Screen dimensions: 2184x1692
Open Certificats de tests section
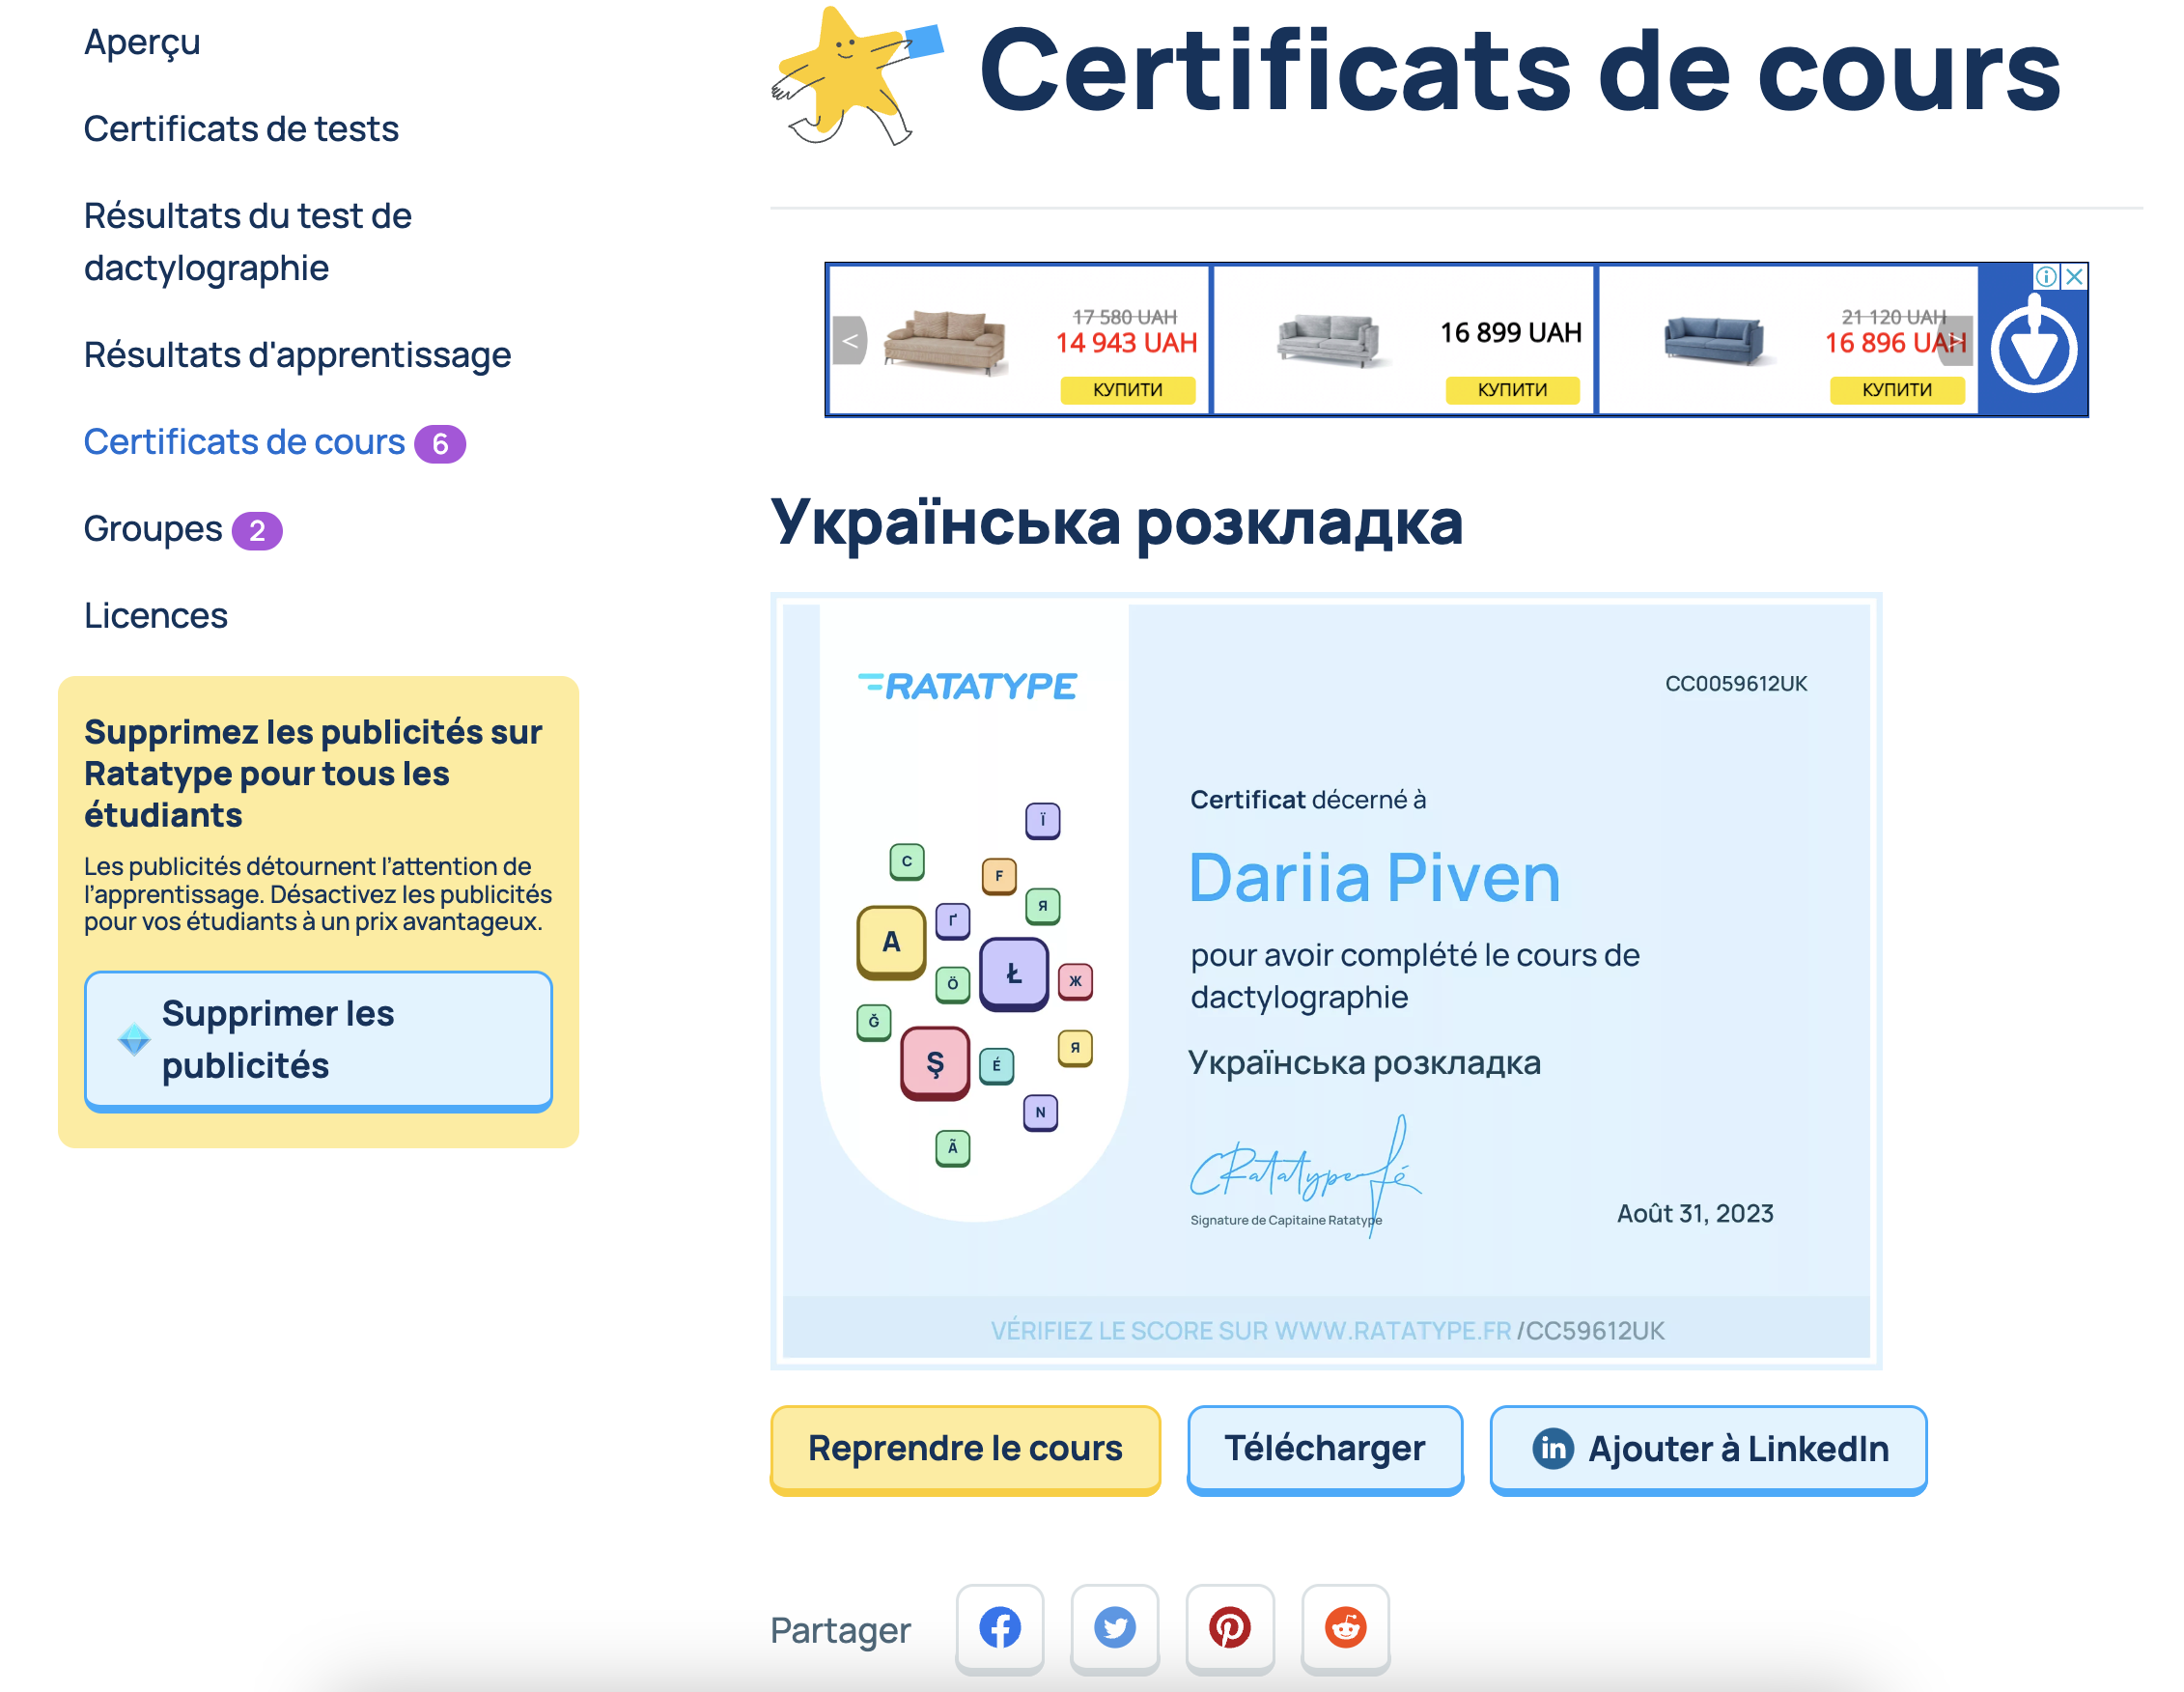[x=241, y=129]
